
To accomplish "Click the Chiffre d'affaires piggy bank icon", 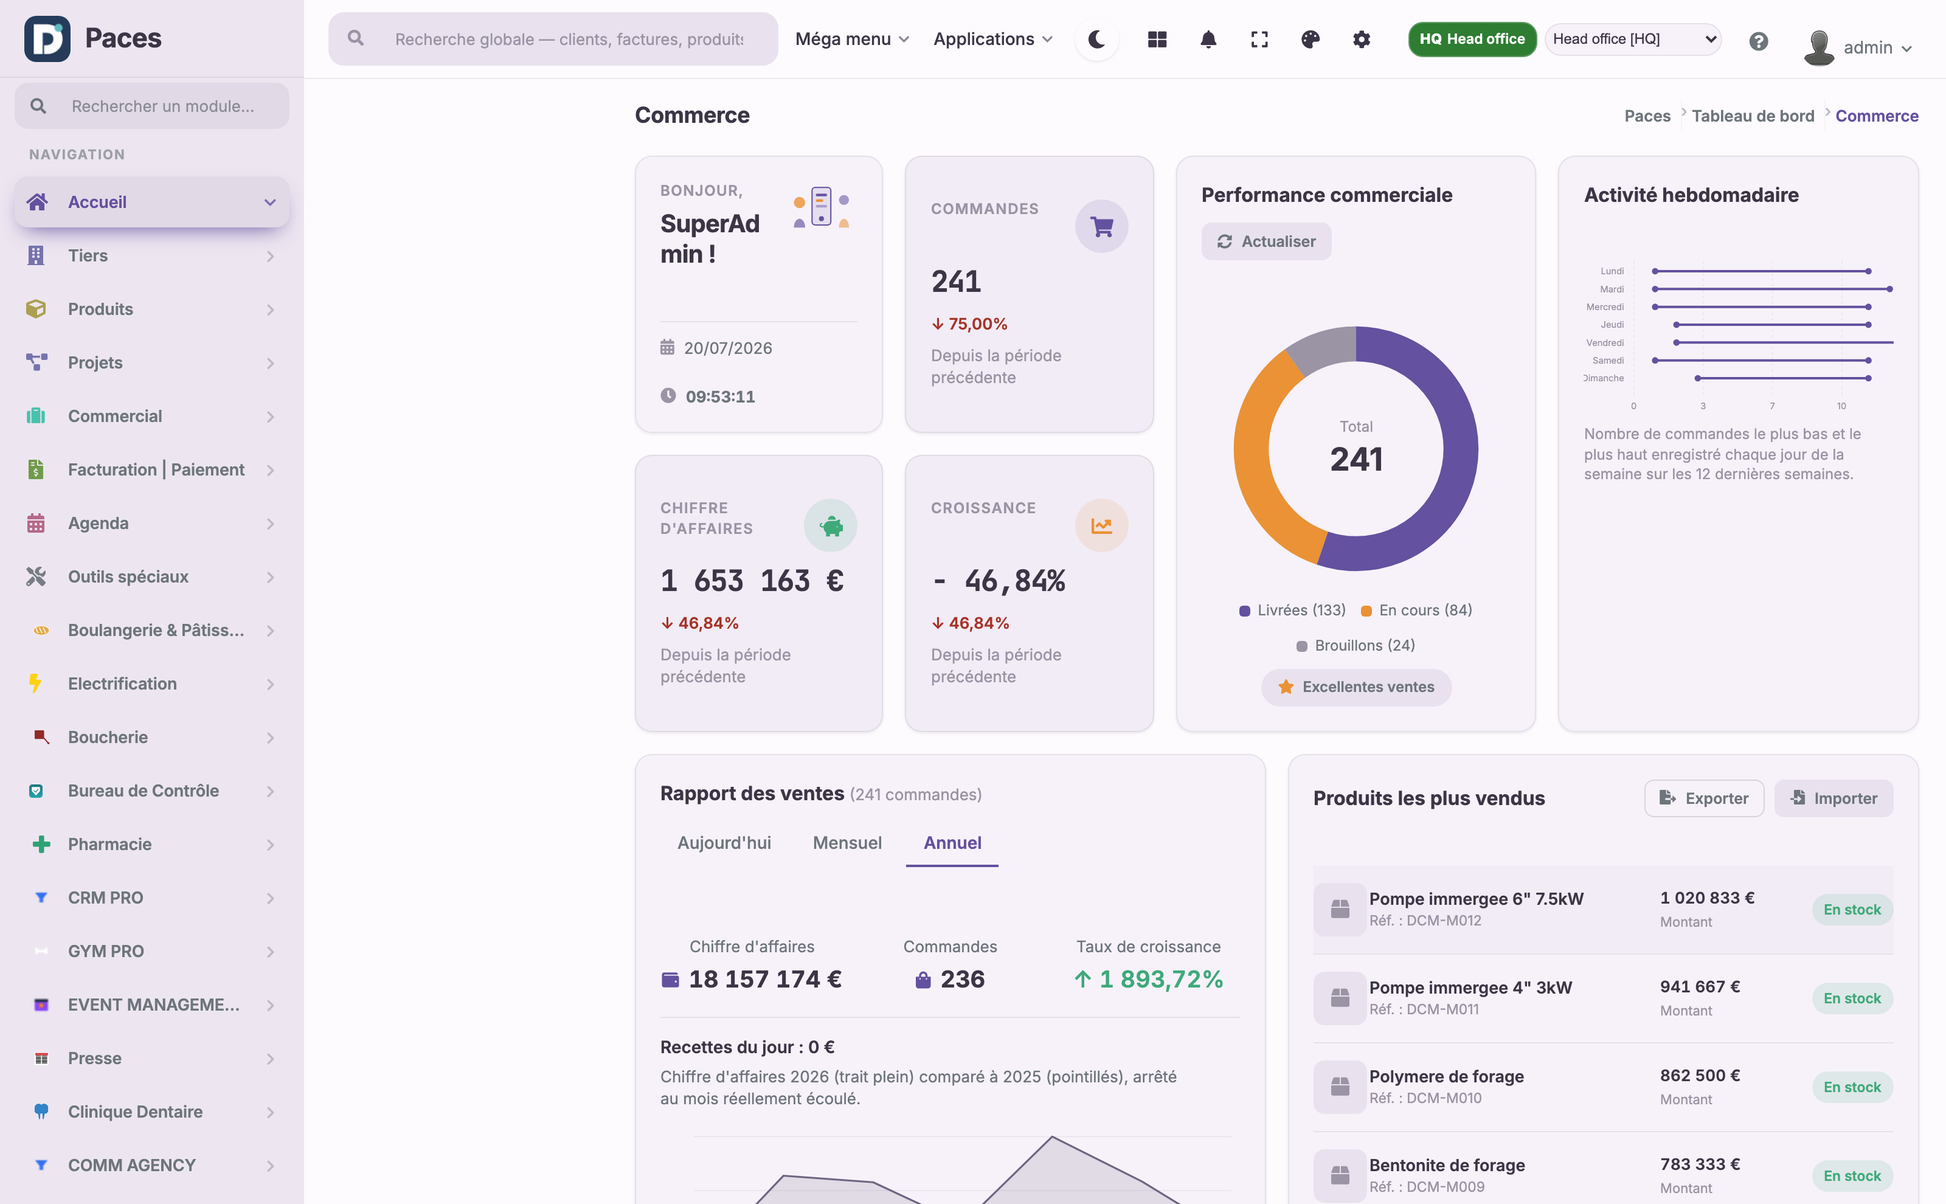I will coord(830,525).
